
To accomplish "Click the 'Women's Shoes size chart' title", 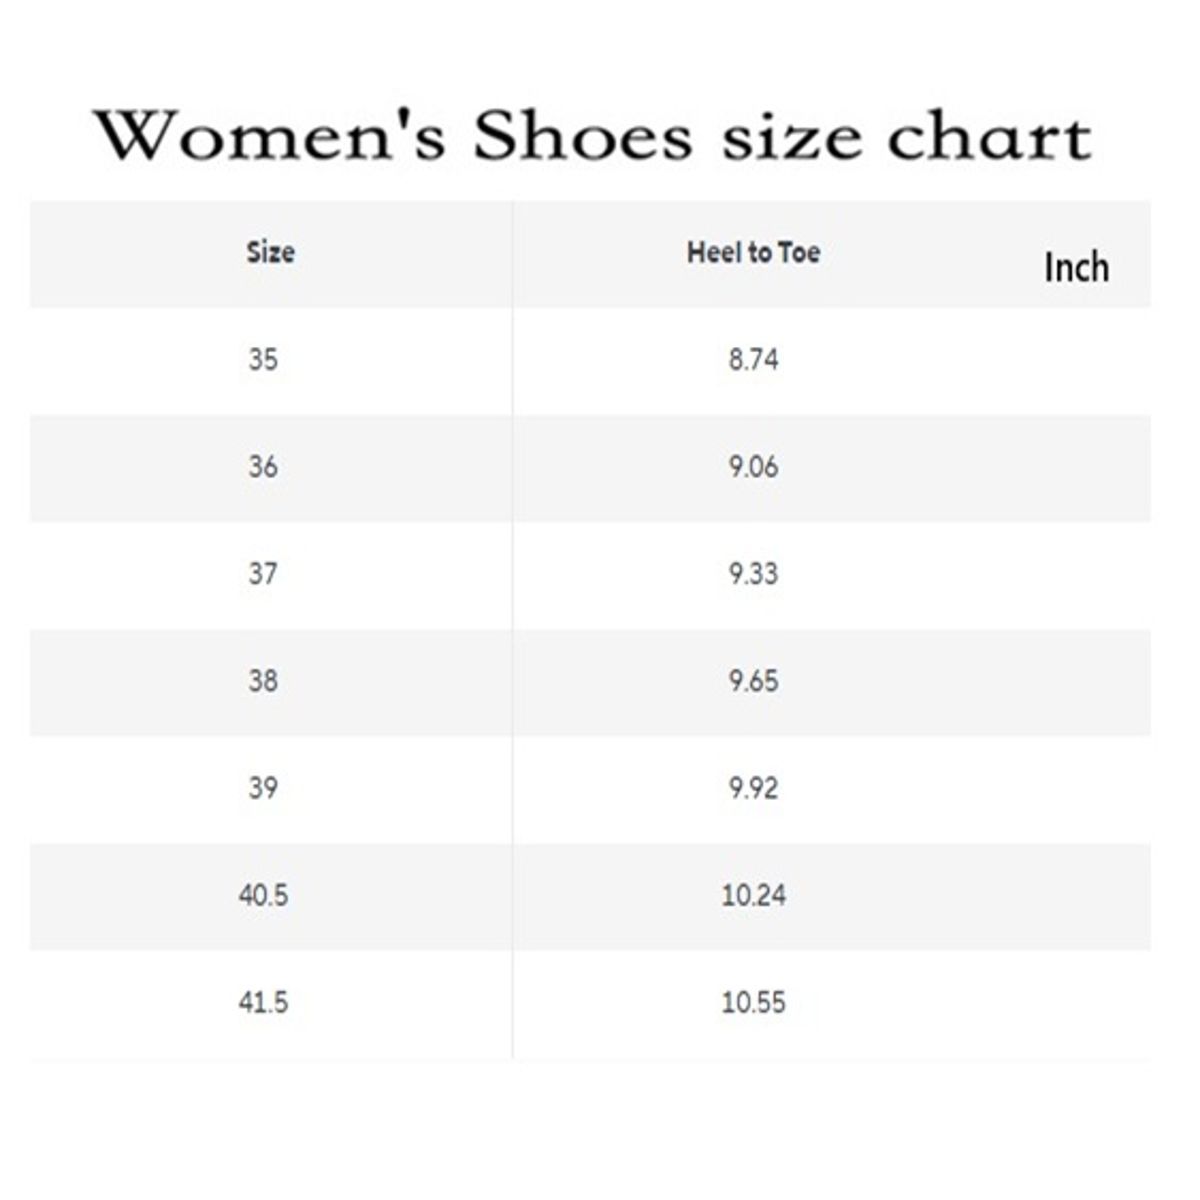I will (x=593, y=136).
